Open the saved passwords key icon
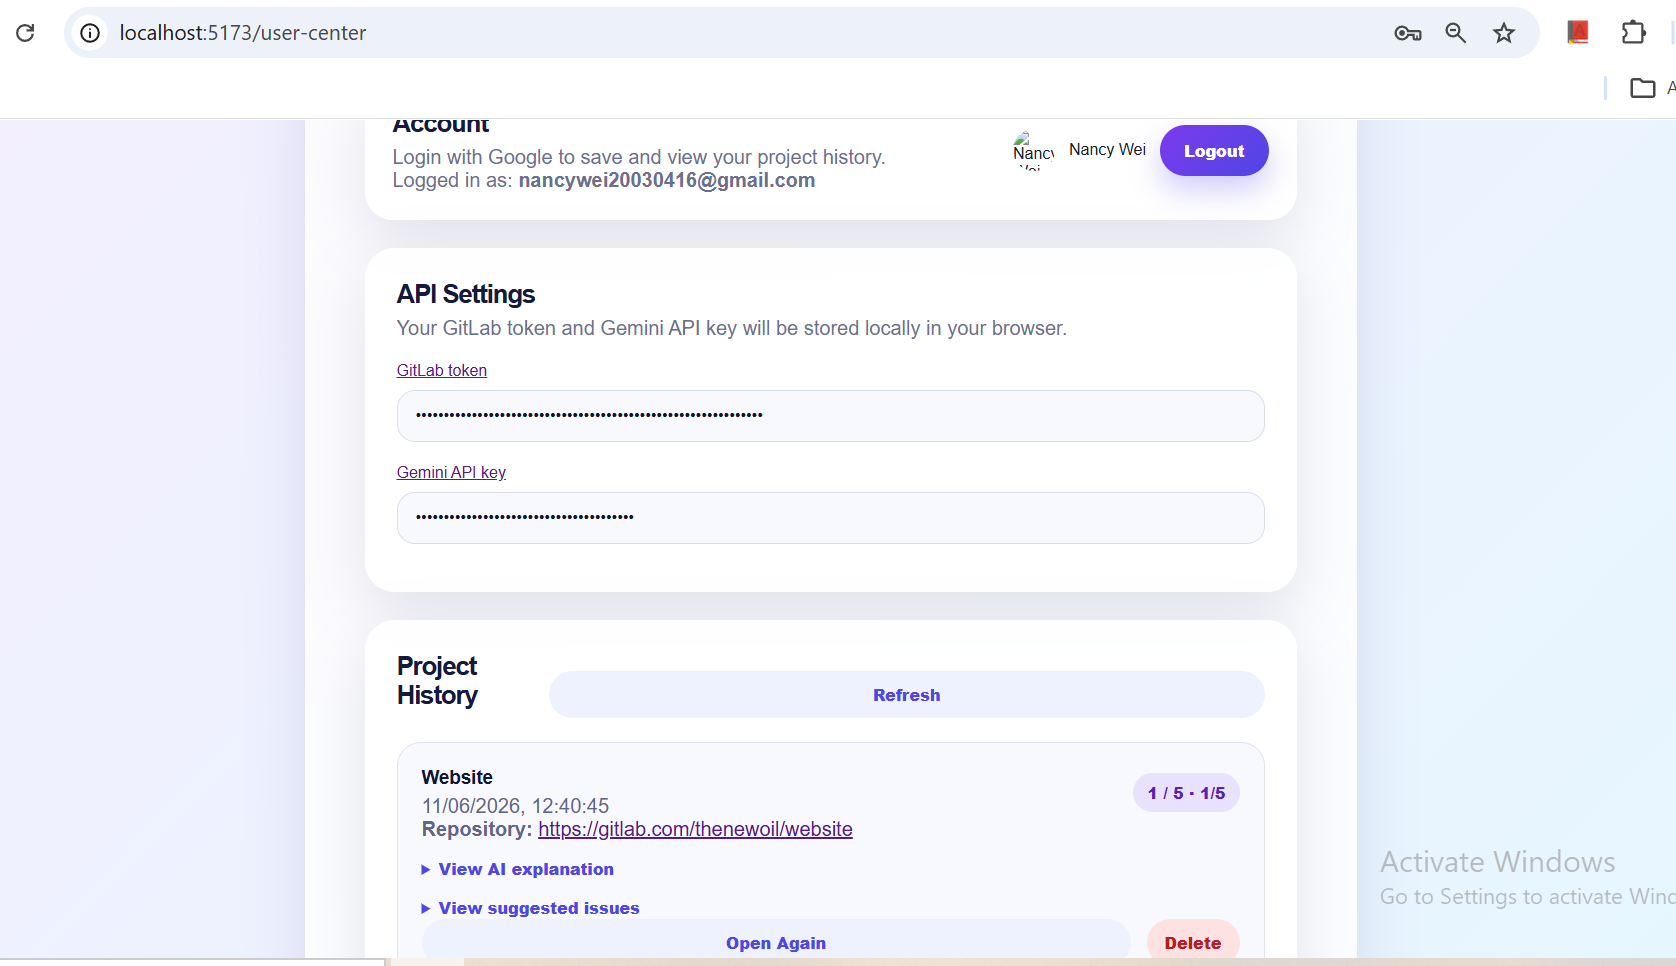1676x966 pixels. click(1408, 33)
